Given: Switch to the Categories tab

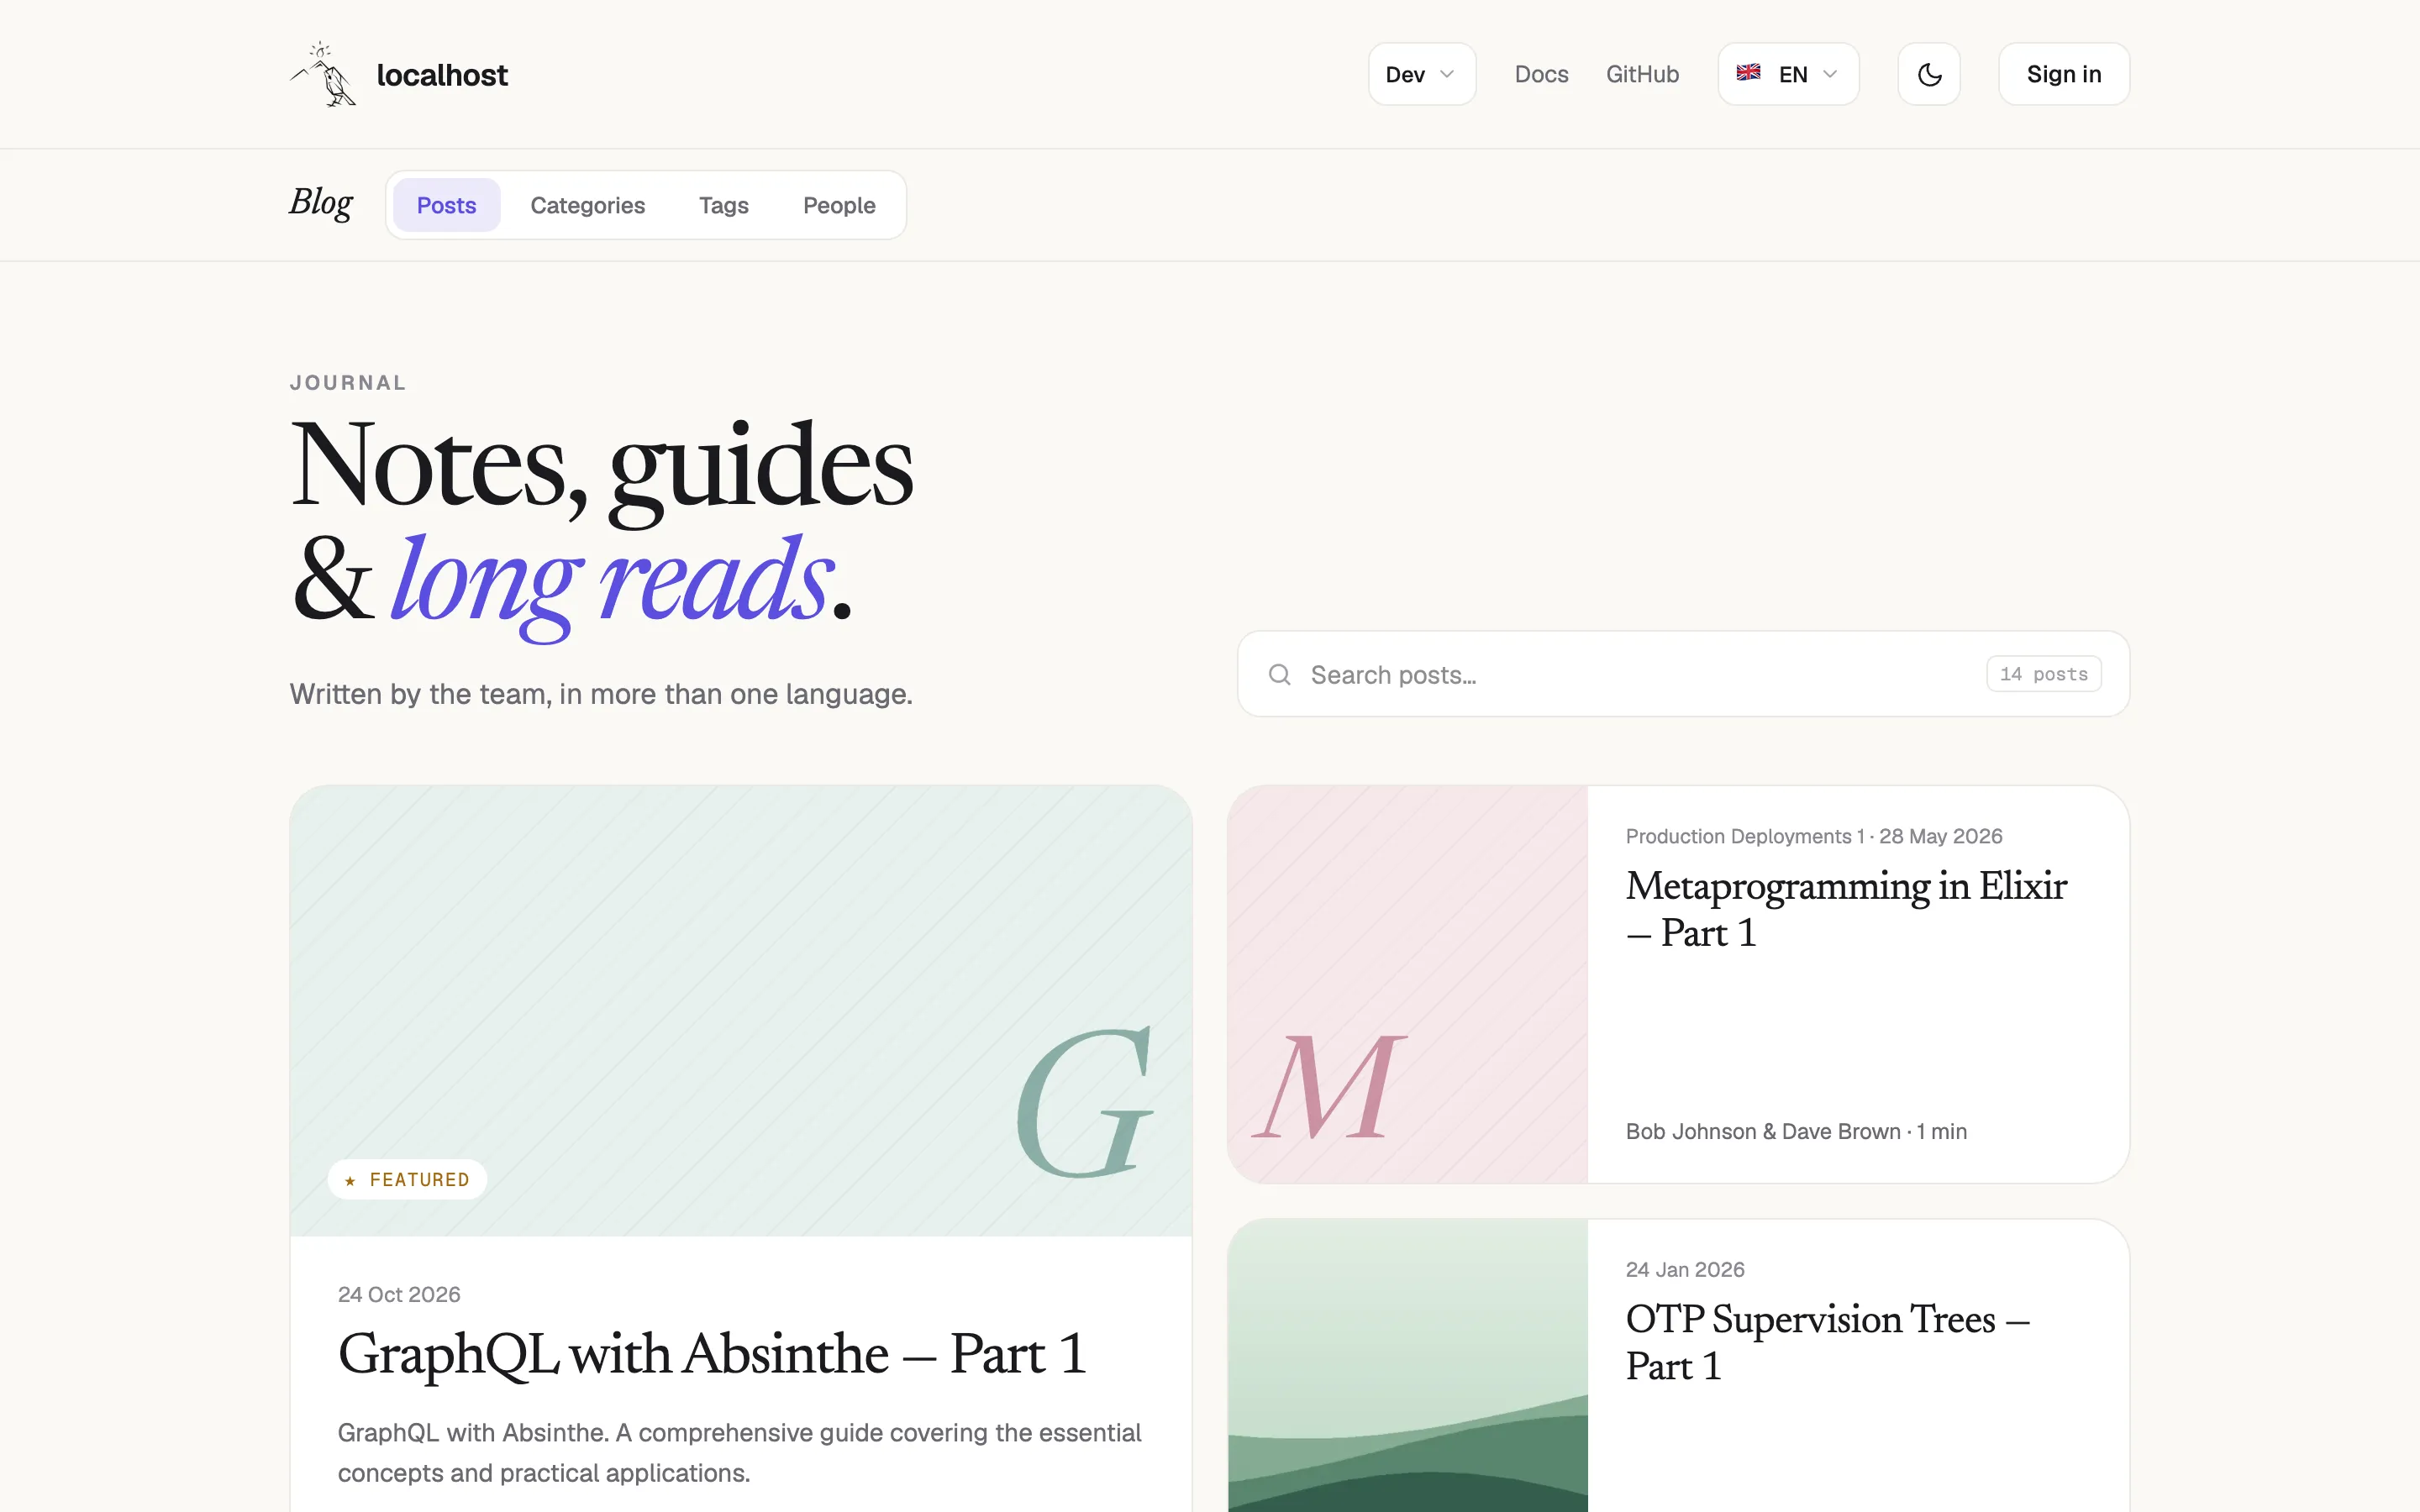Looking at the screenshot, I should click(x=588, y=205).
